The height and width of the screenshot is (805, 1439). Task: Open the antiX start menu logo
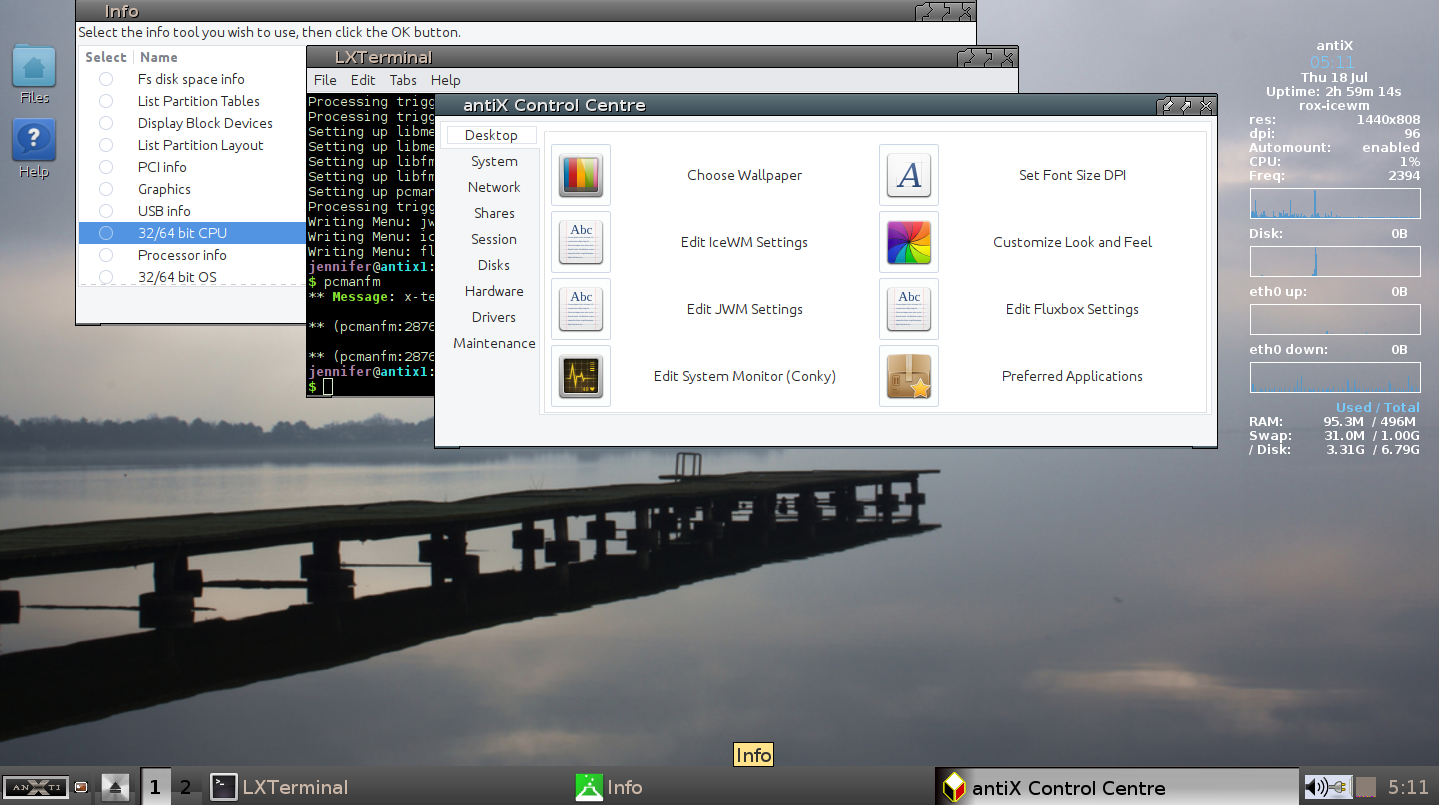(x=36, y=786)
